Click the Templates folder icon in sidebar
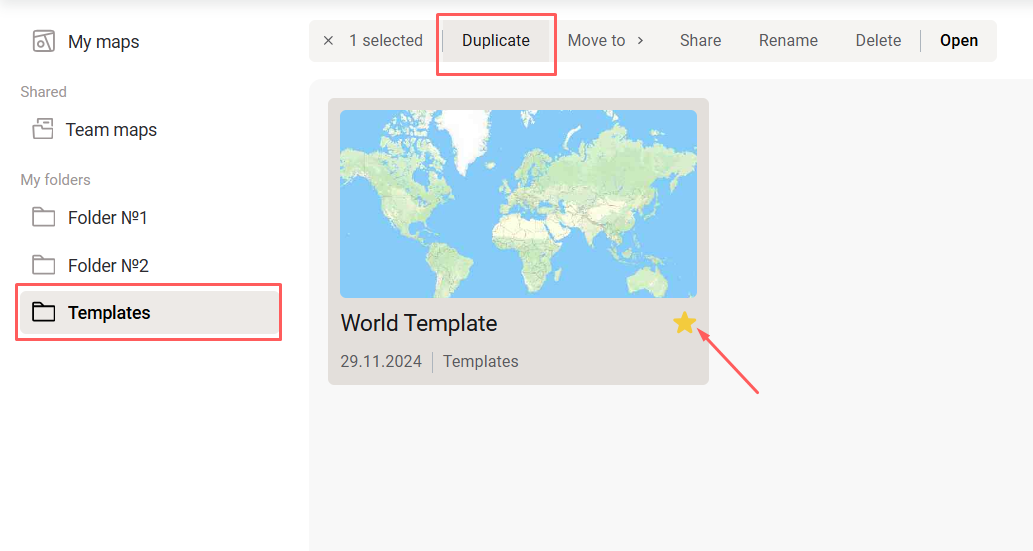Viewport: 1033px width, 551px height. [43, 312]
